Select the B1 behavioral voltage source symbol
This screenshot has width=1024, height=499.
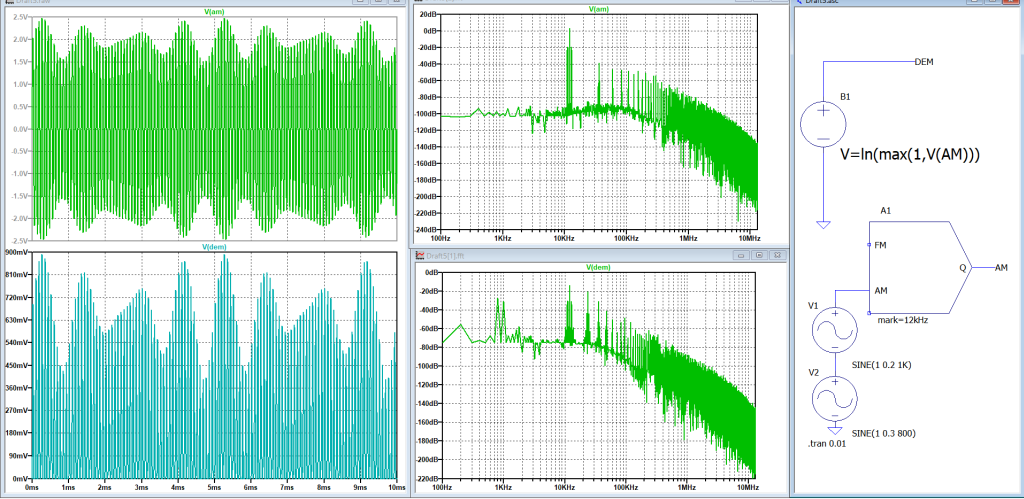[822, 124]
